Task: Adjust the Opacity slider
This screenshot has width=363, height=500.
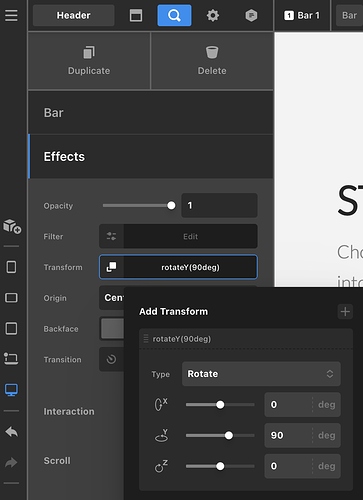Action: pyautogui.click(x=139, y=205)
